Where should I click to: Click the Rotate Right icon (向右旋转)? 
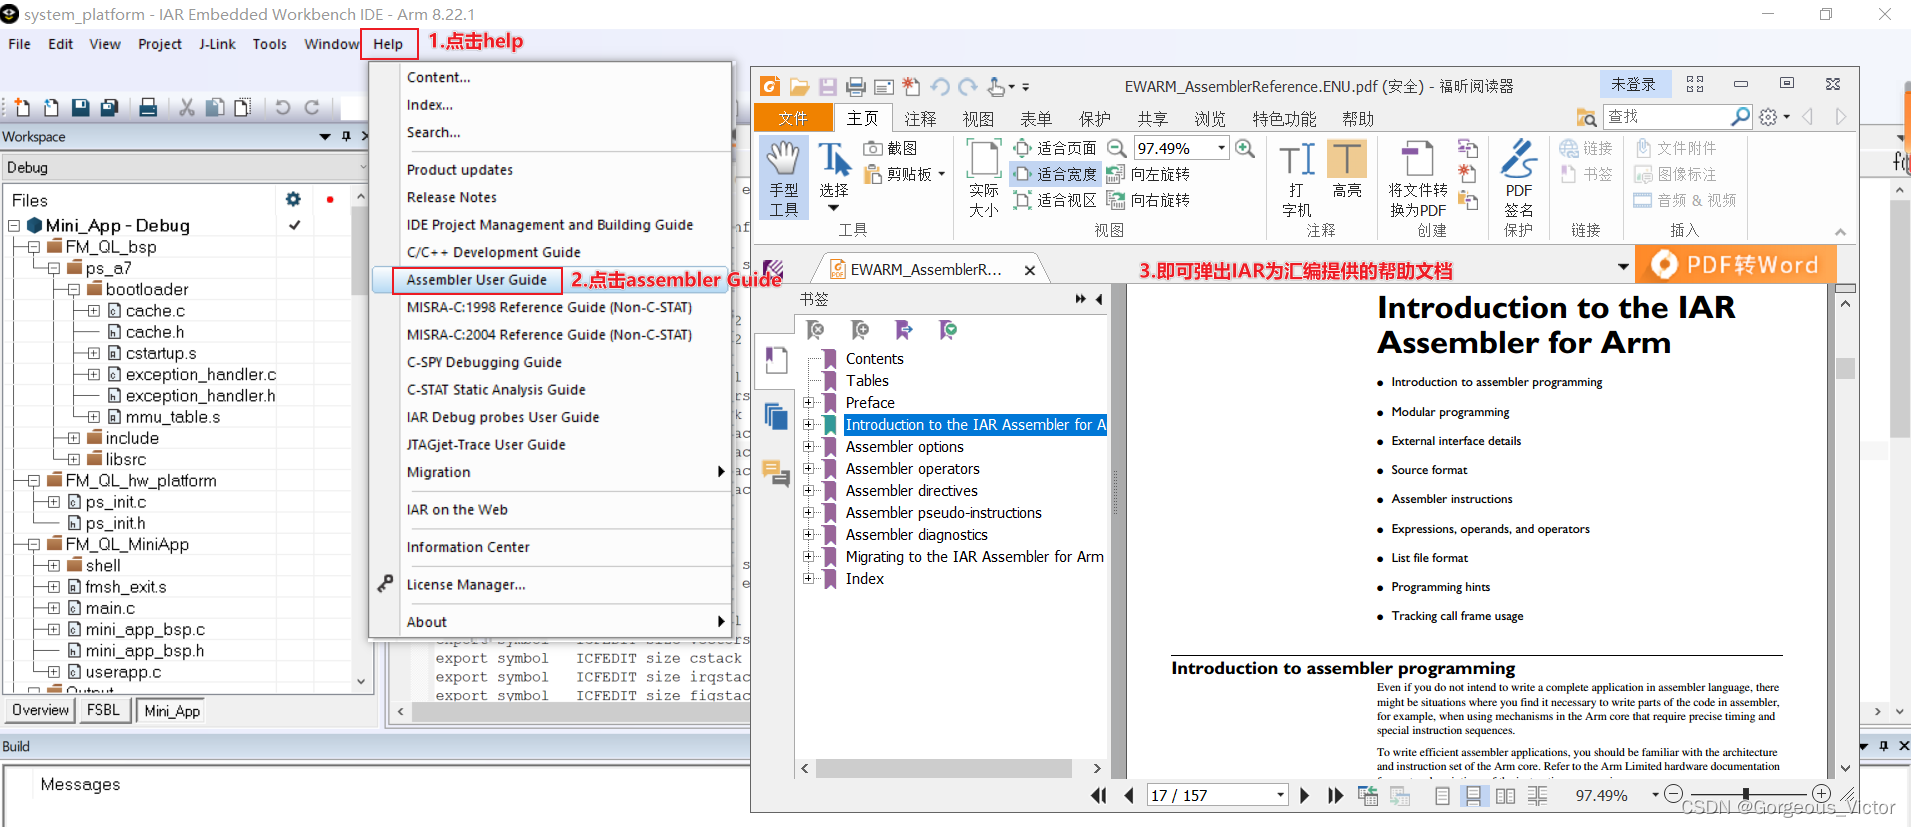point(1116,200)
